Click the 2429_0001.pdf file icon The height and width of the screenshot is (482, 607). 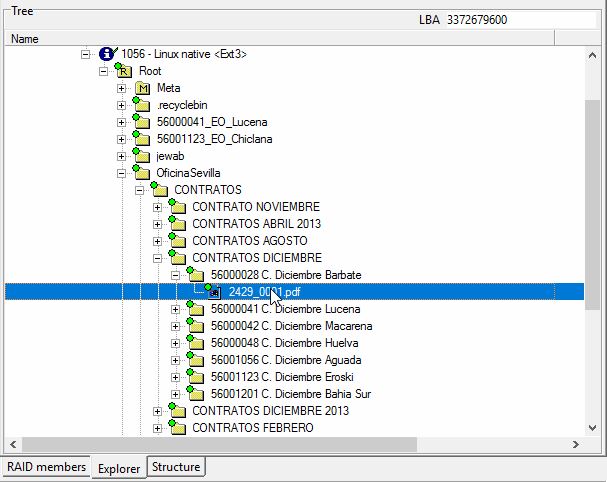pyautogui.click(x=214, y=292)
